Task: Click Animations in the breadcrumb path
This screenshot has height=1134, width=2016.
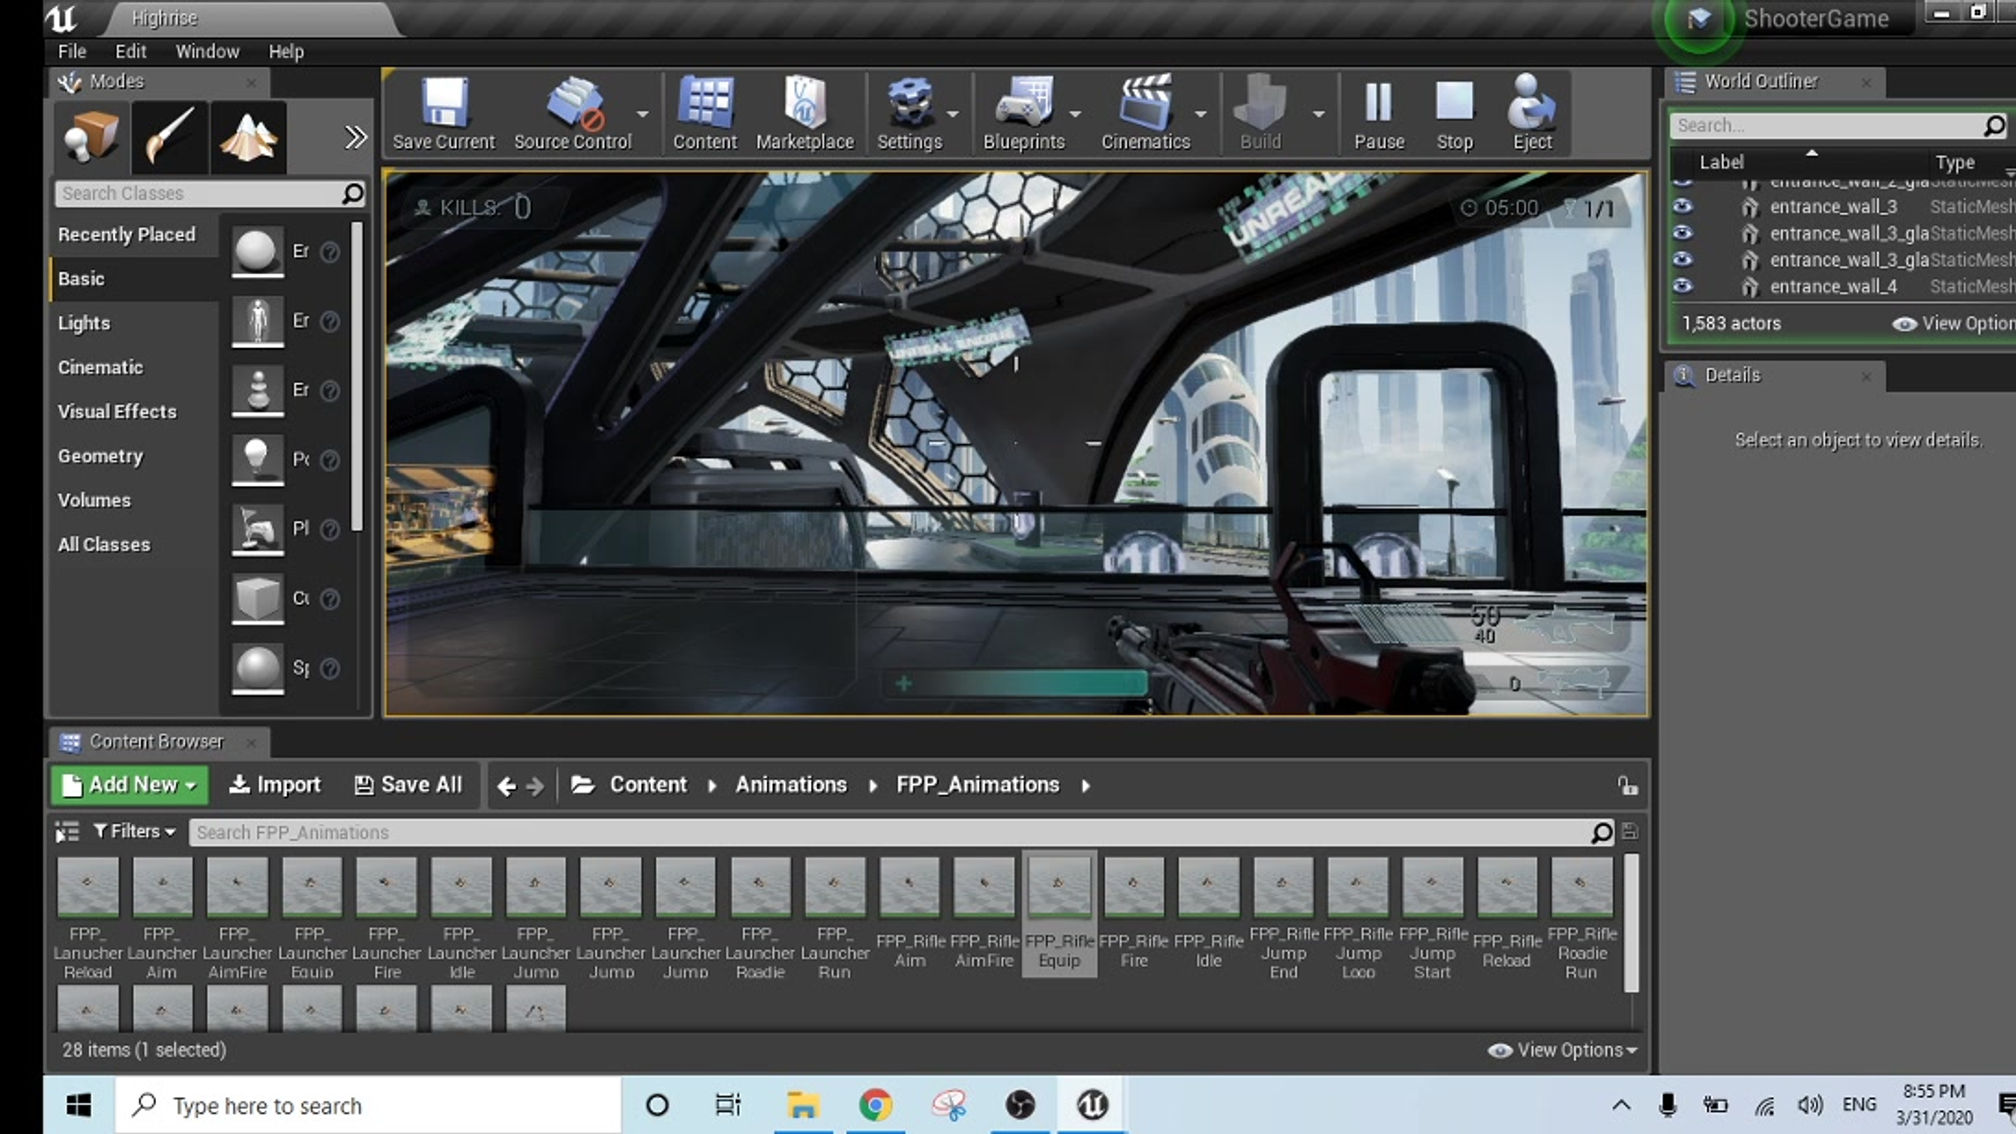Action: 791,785
